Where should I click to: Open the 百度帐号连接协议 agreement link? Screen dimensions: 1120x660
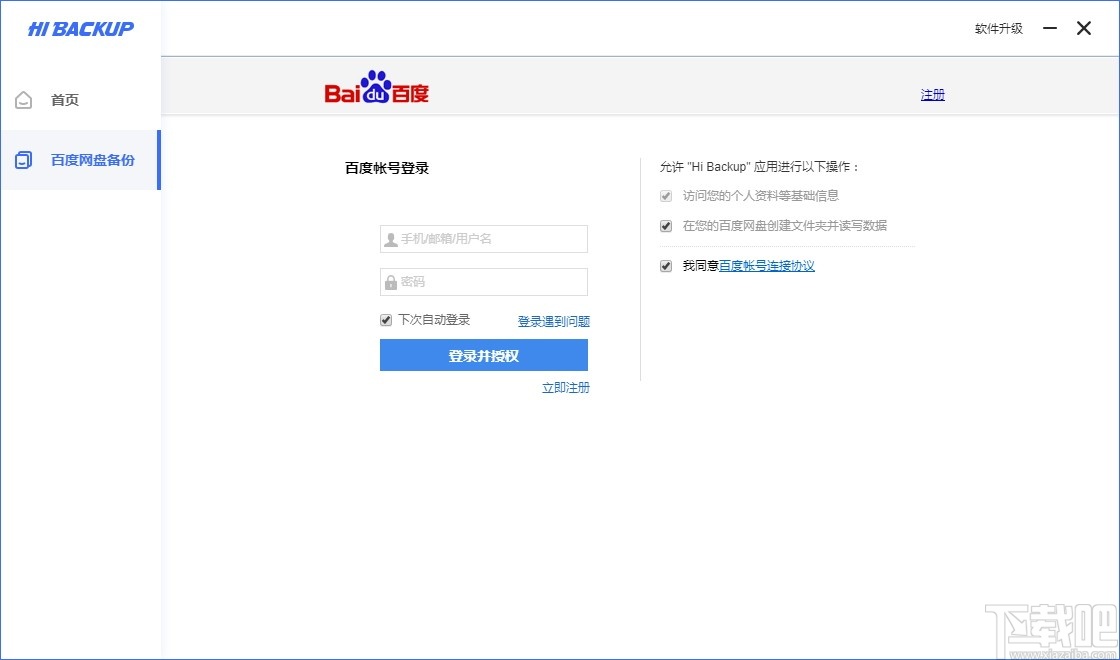coord(766,265)
